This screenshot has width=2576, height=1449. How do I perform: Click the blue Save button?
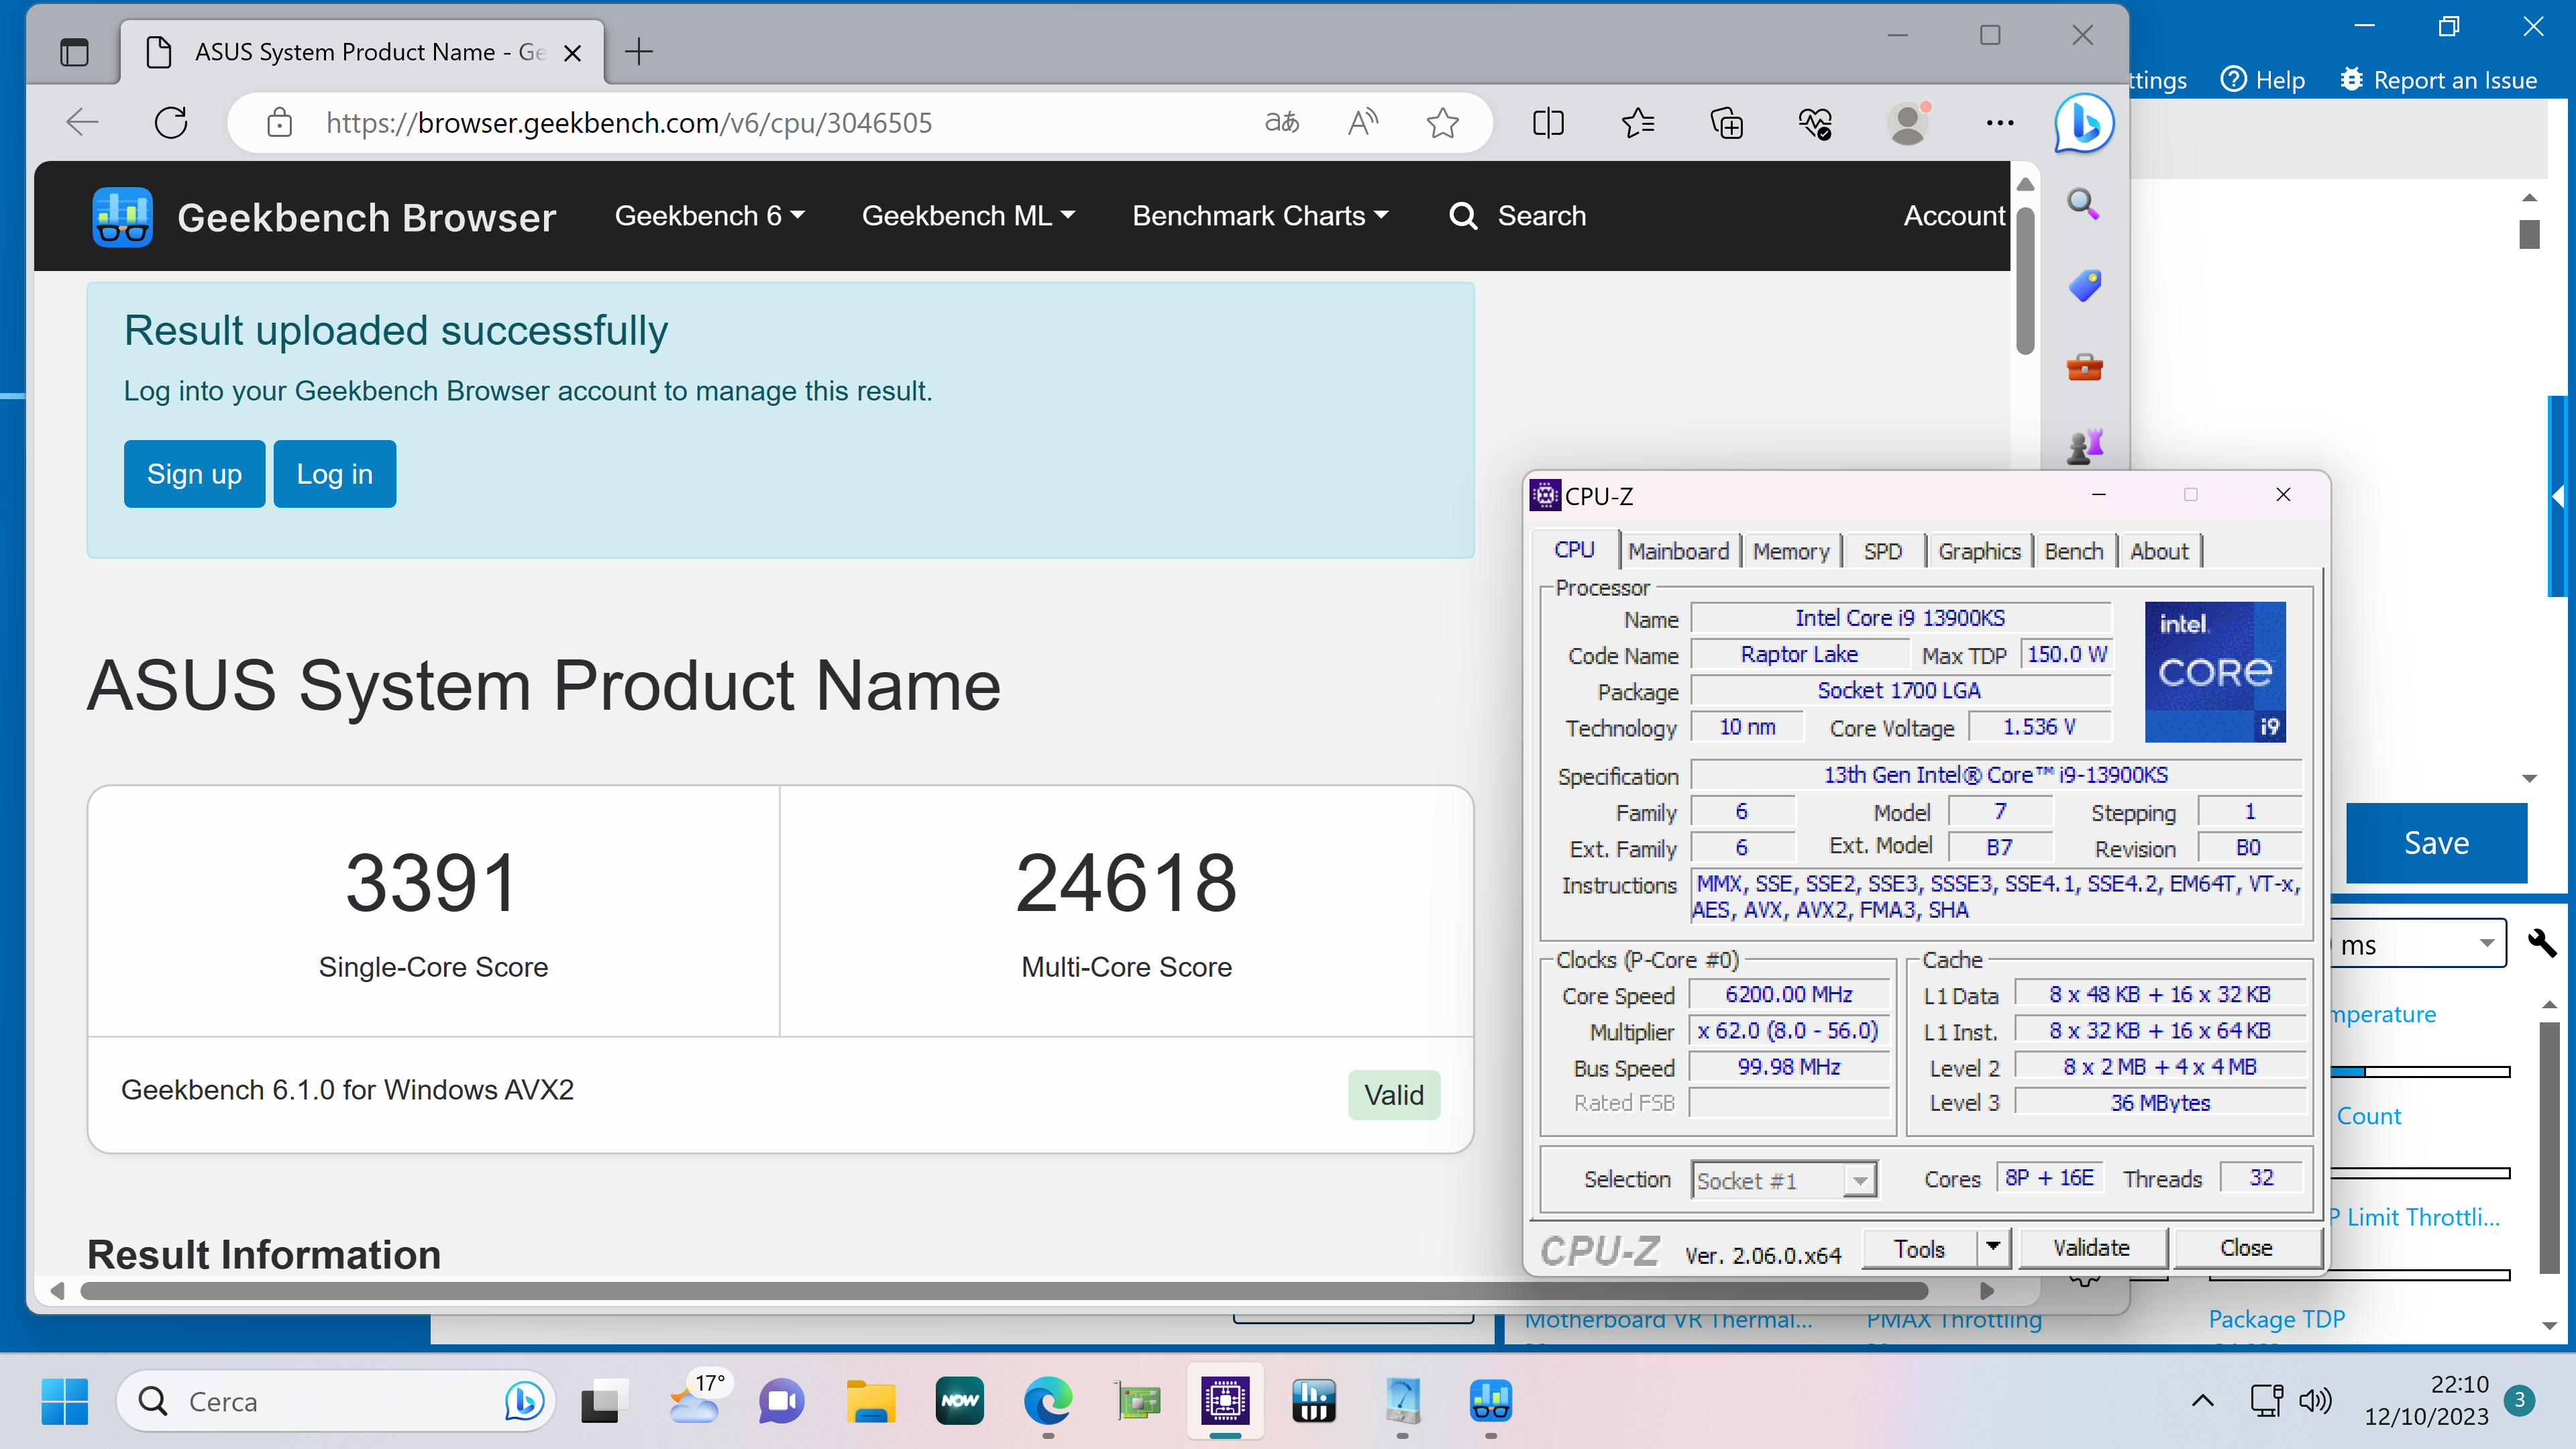click(x=2436, y=842)
